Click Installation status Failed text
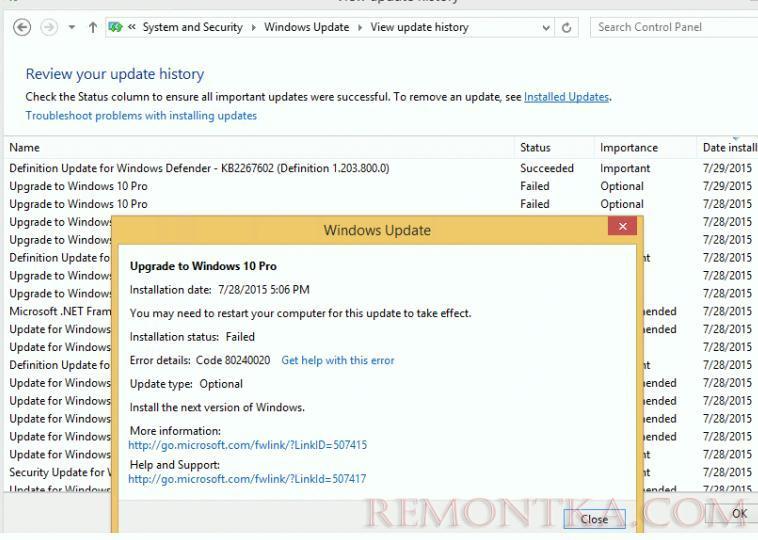The image size is (758, 540). click(x=192, y=336)
